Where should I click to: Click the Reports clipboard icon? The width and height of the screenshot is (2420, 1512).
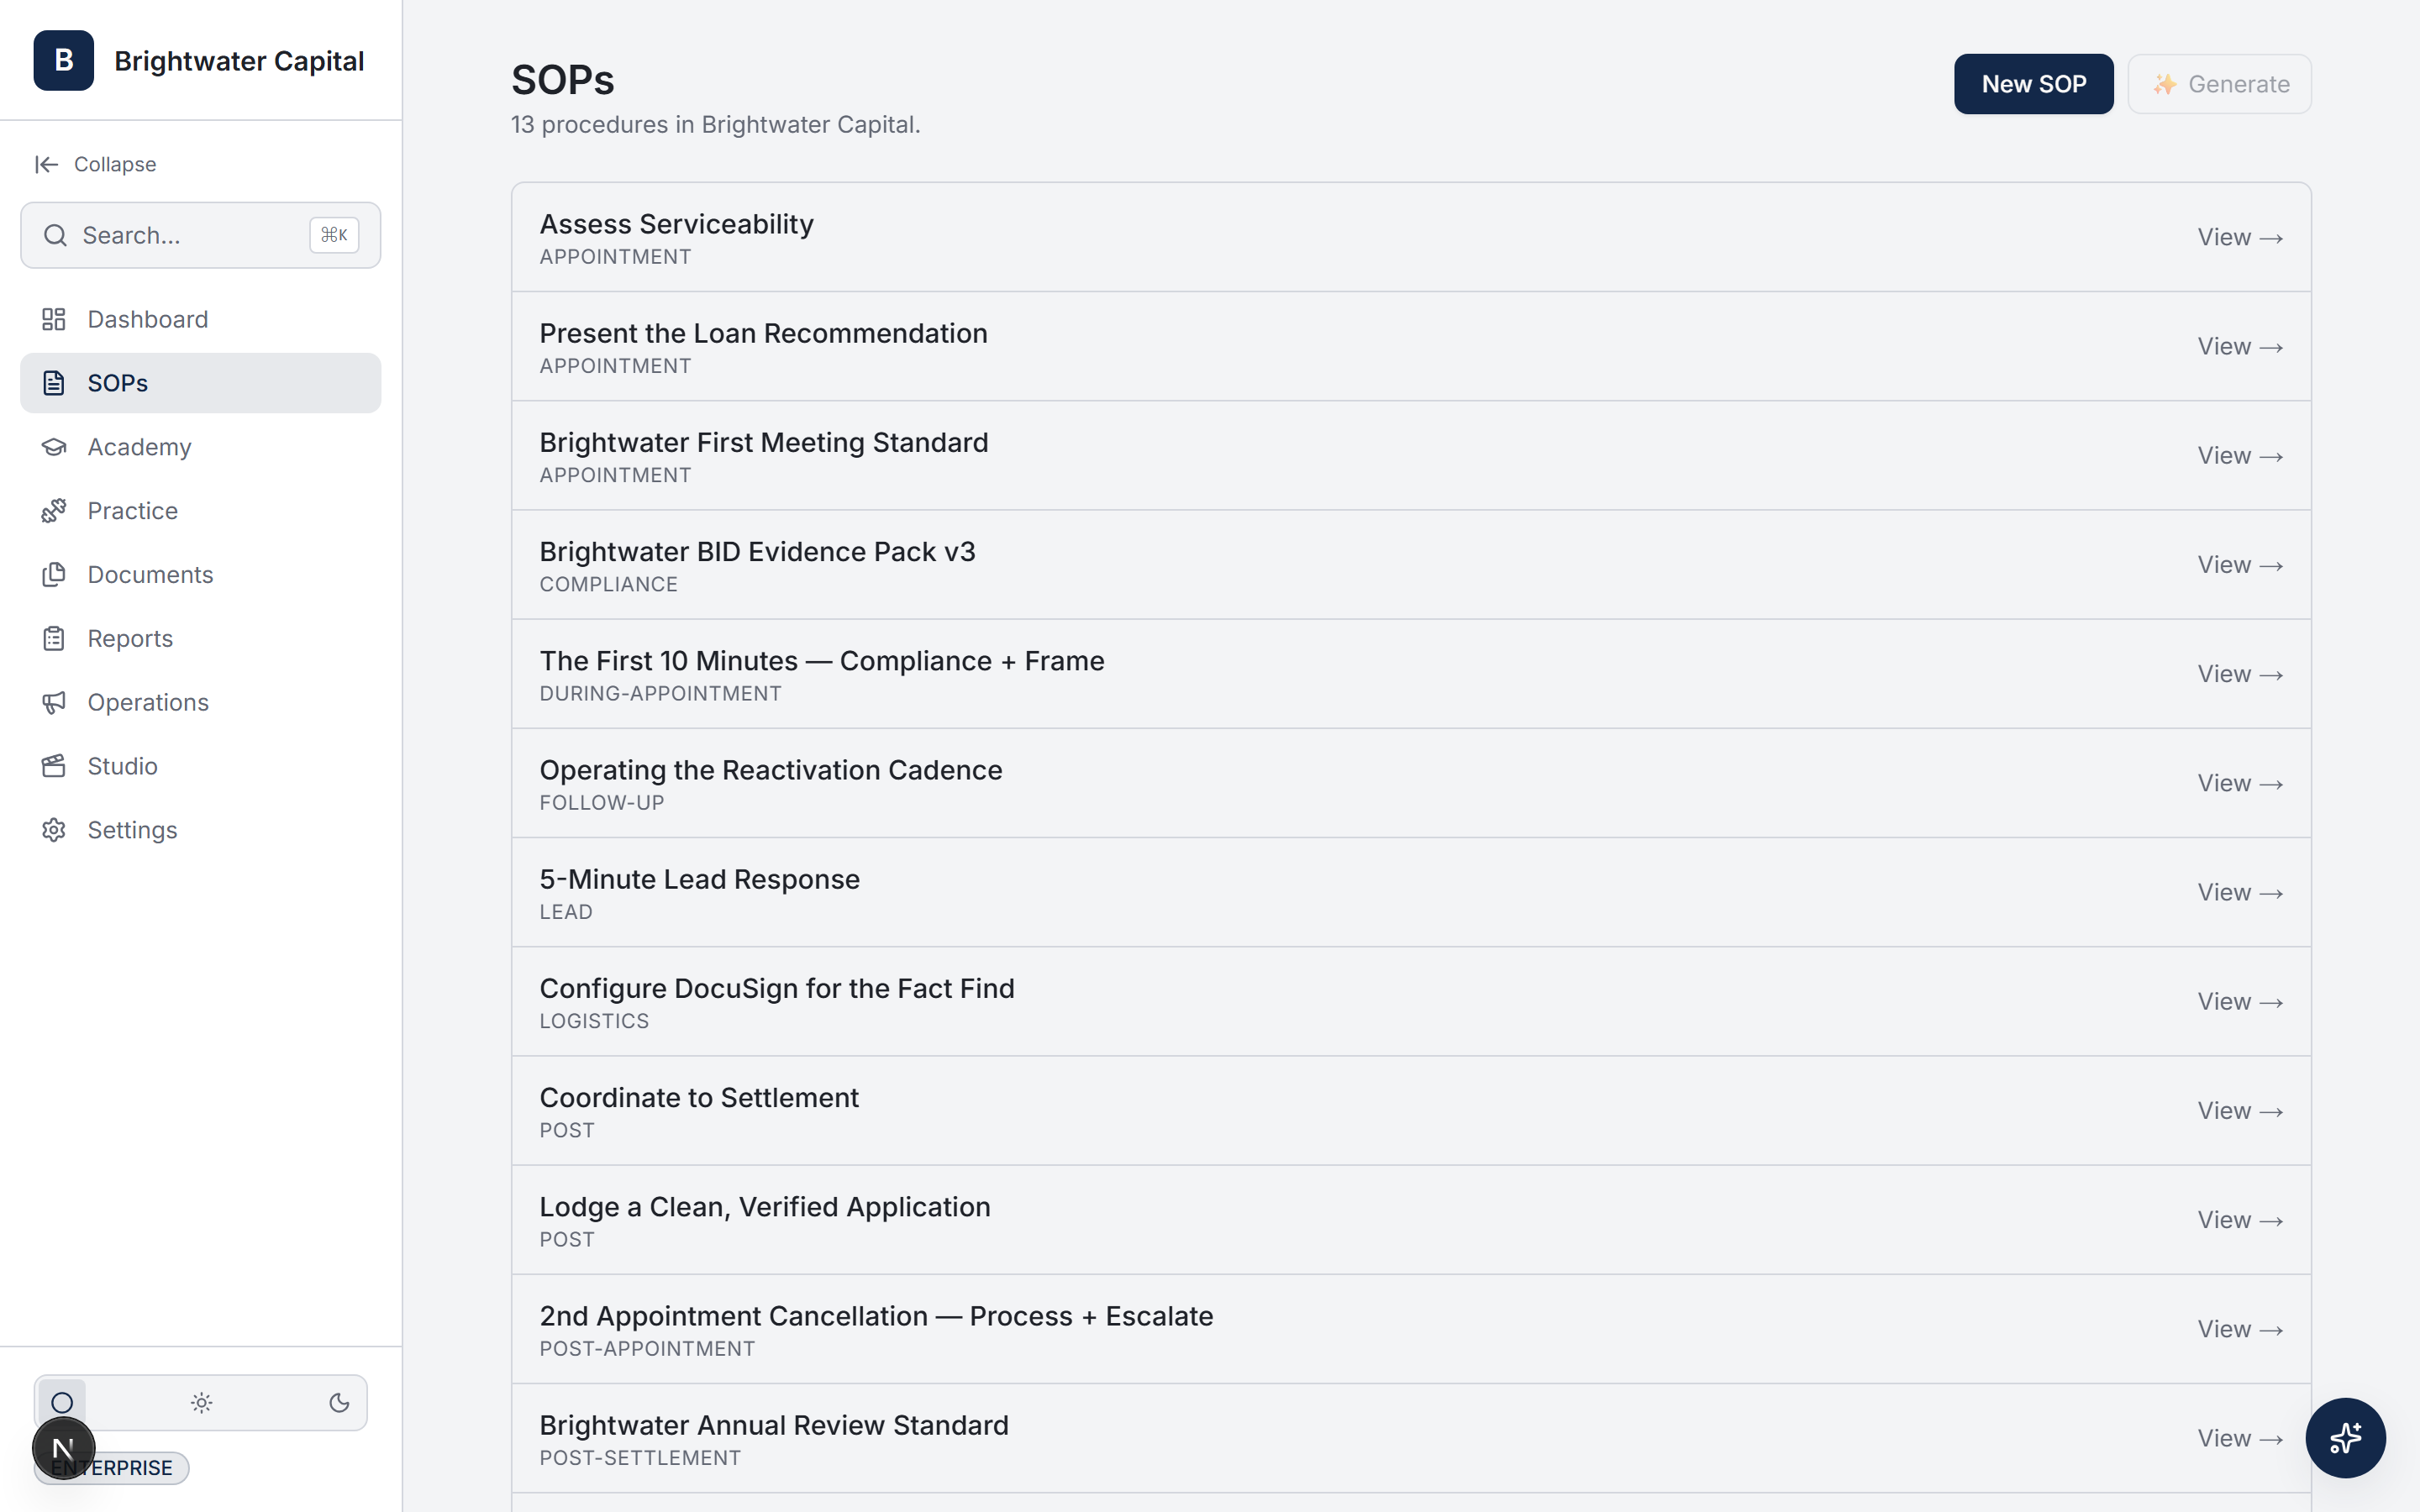pyautogui.click(x=54, y=638)
